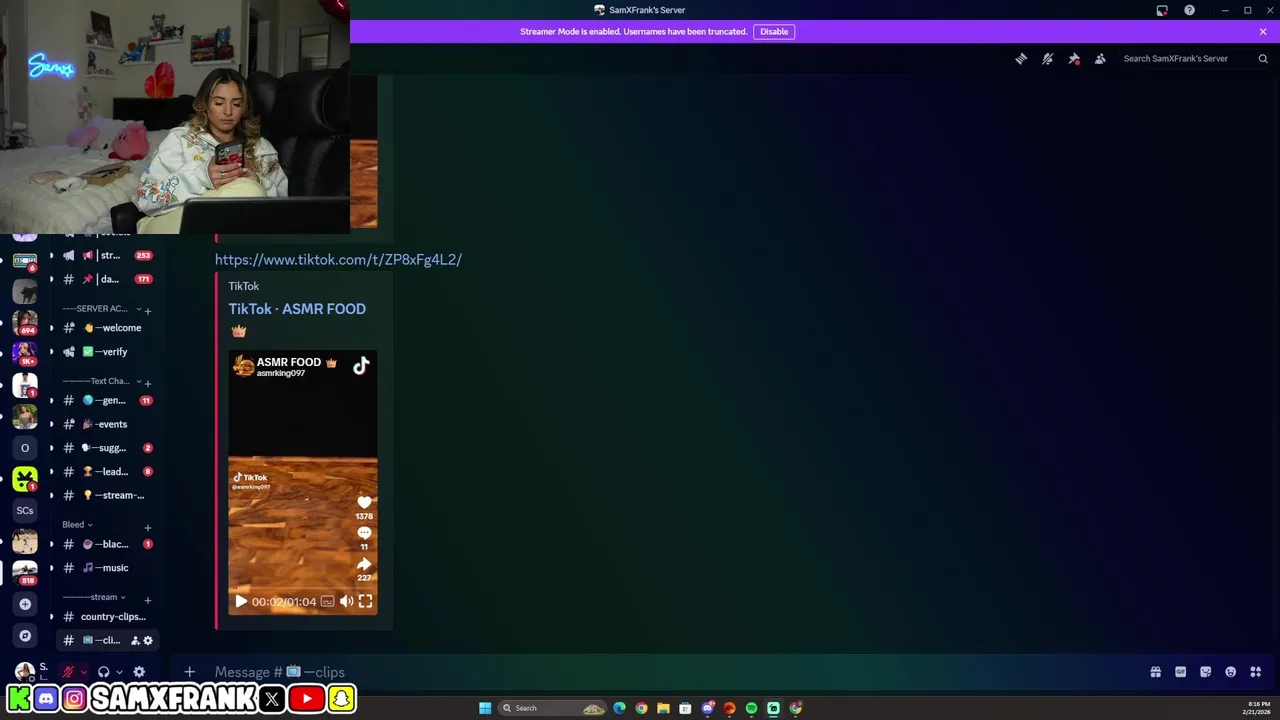Open server icon with 518 badge
1280x720 pixels.
(25, 573)
